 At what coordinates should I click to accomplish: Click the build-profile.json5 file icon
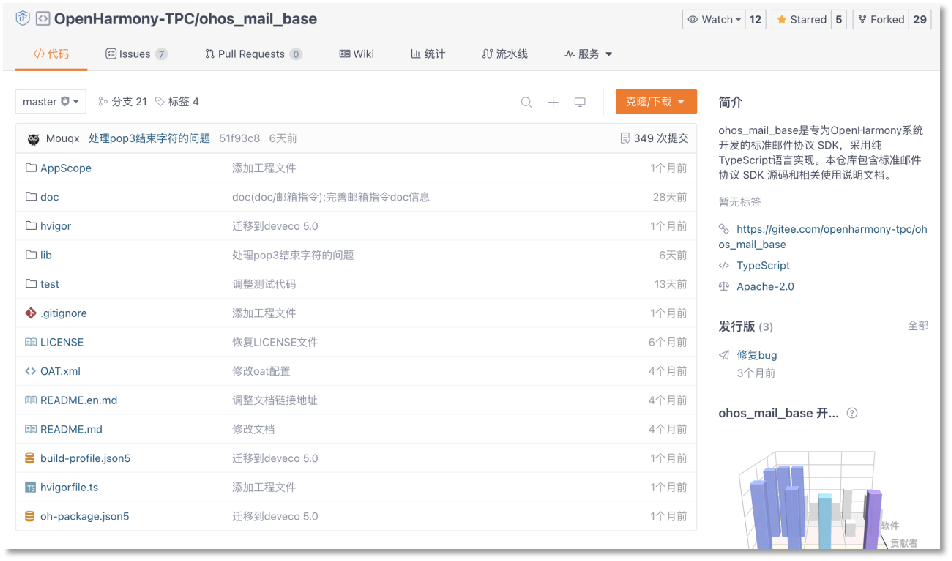(31, 458)
